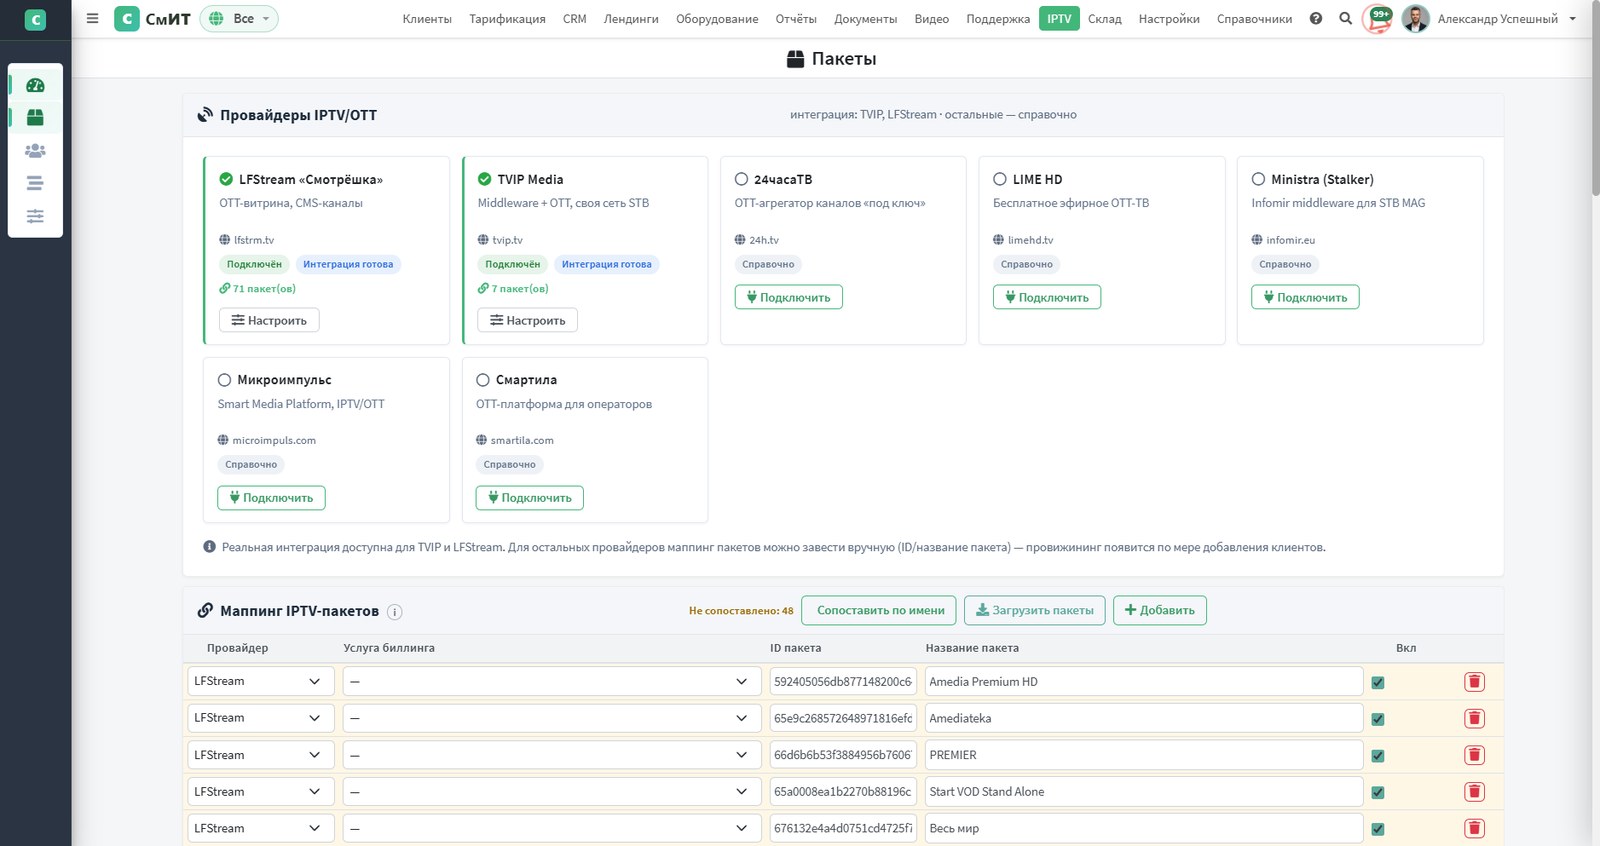This screenshot has height=846, width=1600.
Task: Open billing service dropdown for Start VOD Stand Alone
Action: click(552, 792)
